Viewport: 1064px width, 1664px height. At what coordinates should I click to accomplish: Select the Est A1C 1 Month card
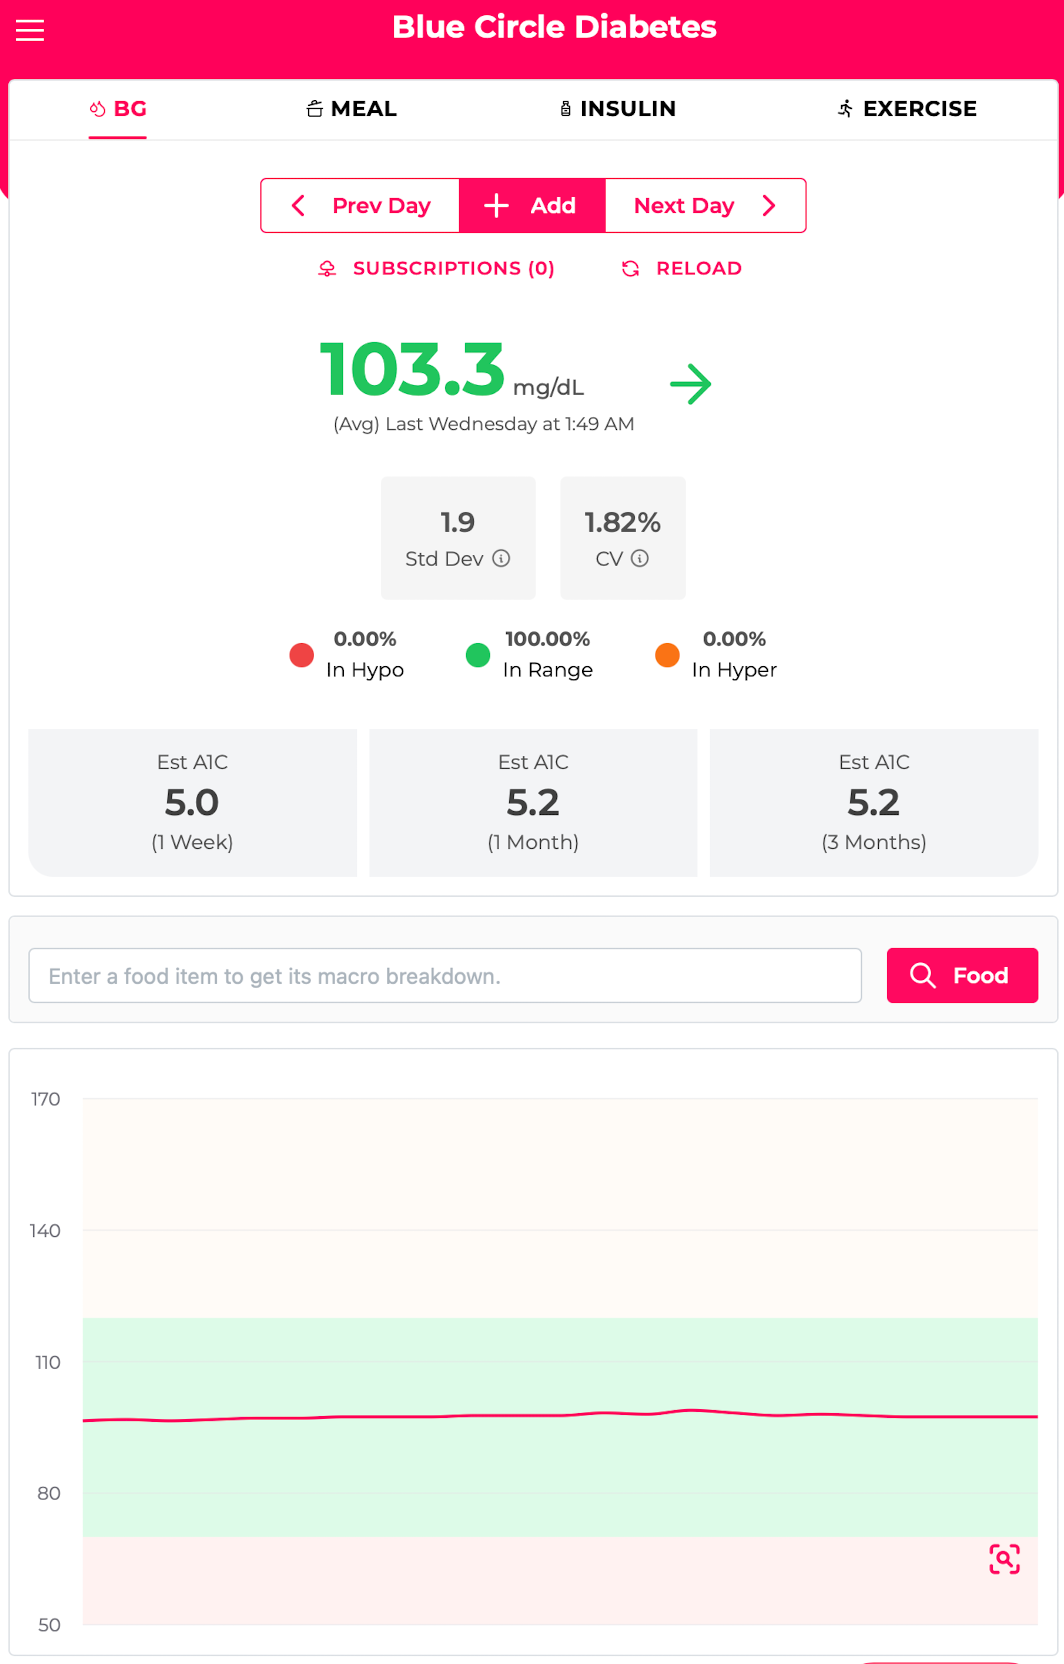click(x=533, y=802)
